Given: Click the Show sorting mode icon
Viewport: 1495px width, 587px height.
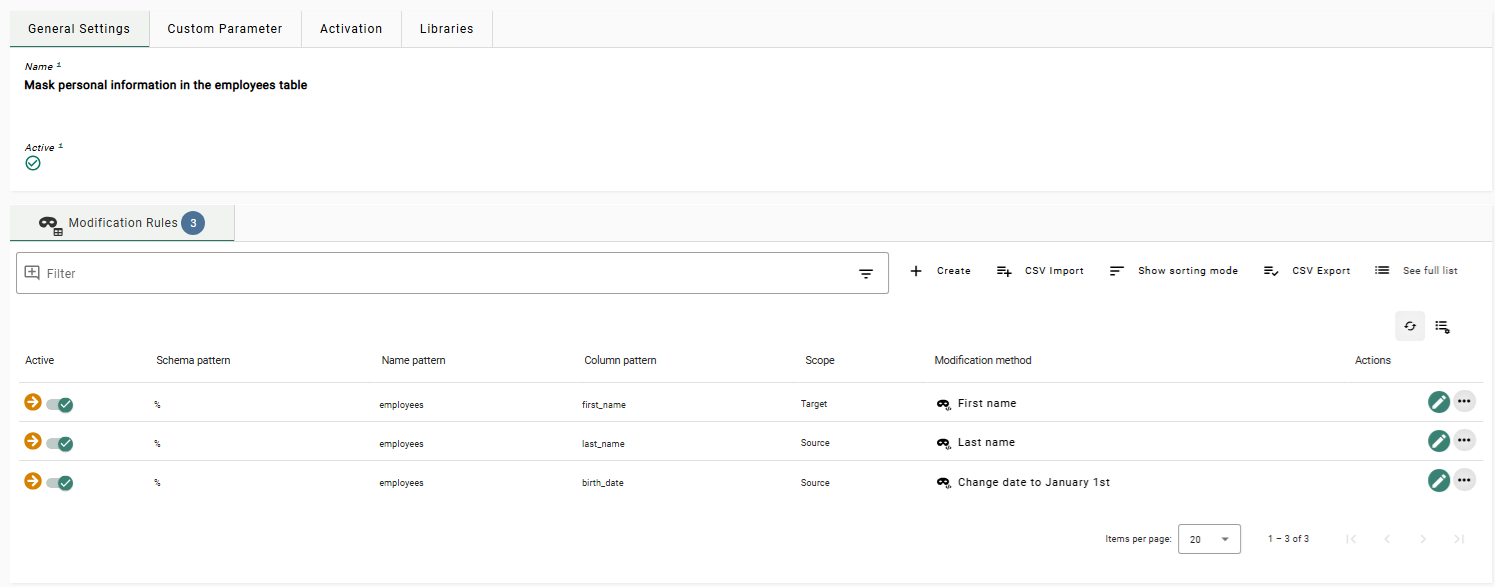Looking at the screenshot, I should click(1117, 270).
